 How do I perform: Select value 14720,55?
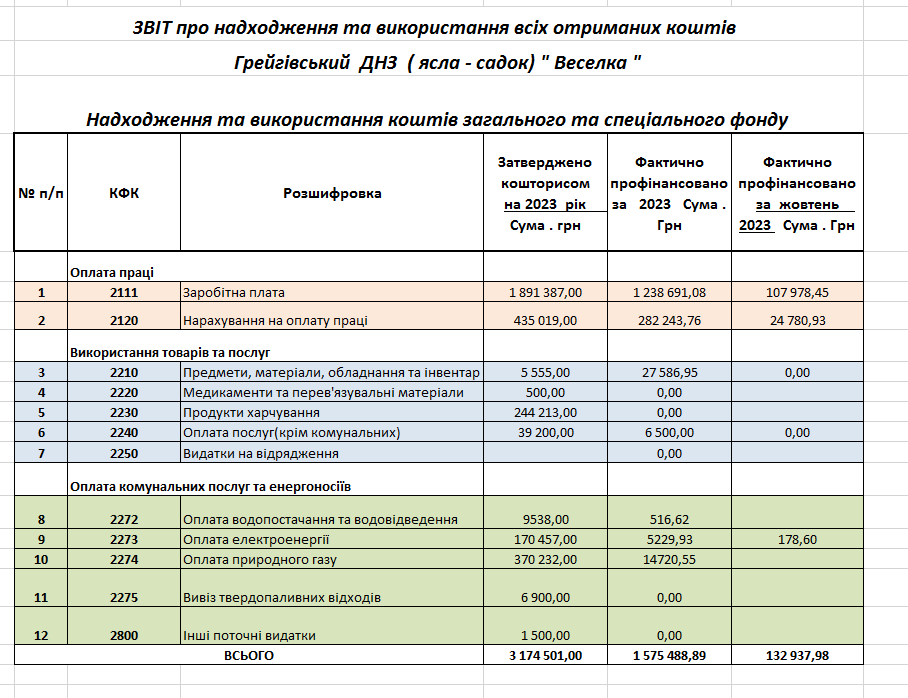tap(669, 560)
